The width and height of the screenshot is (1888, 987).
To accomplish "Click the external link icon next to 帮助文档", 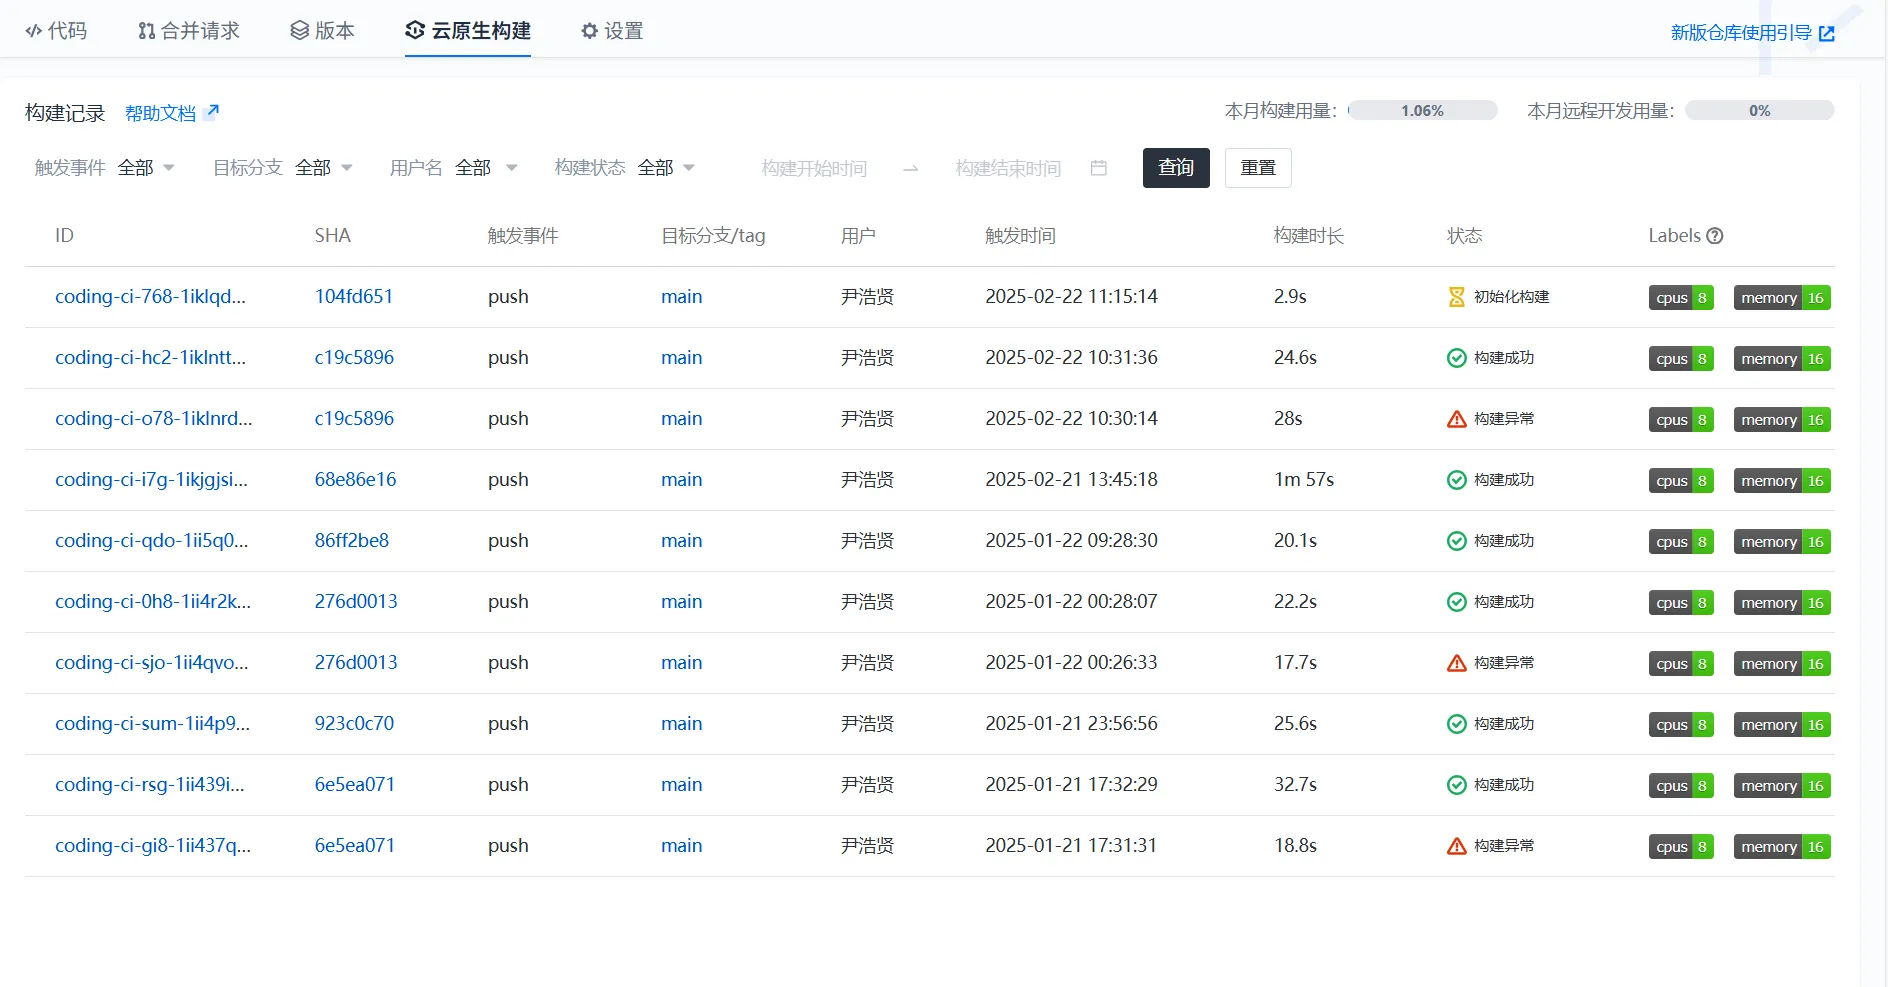I will 211,112.
